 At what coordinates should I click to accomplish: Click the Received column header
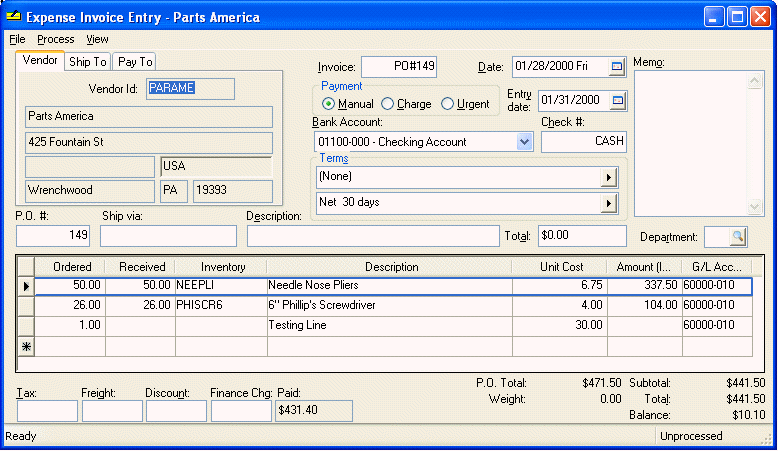140,267
